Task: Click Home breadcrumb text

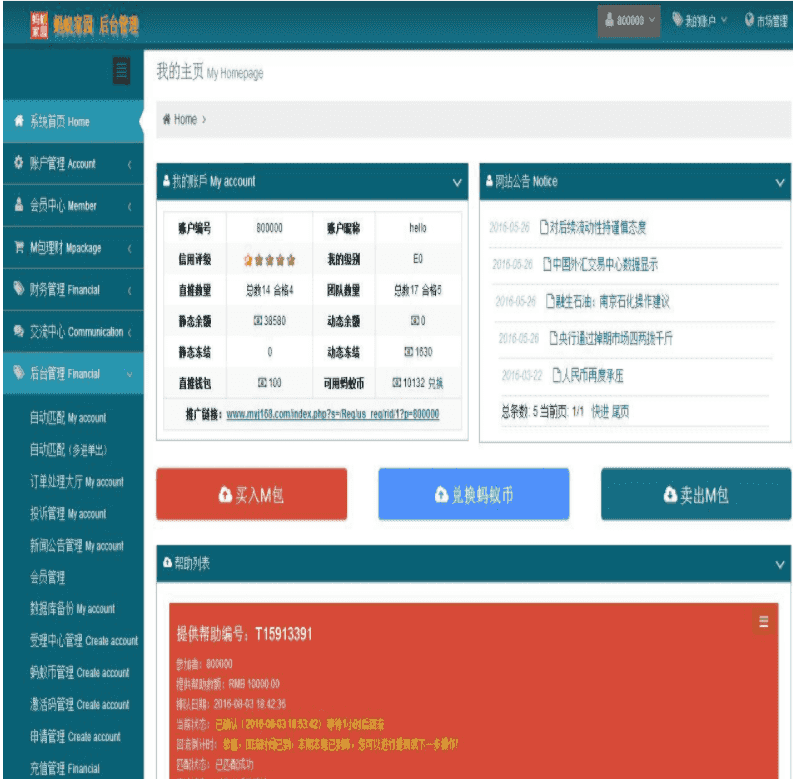Action: point(185,119)
